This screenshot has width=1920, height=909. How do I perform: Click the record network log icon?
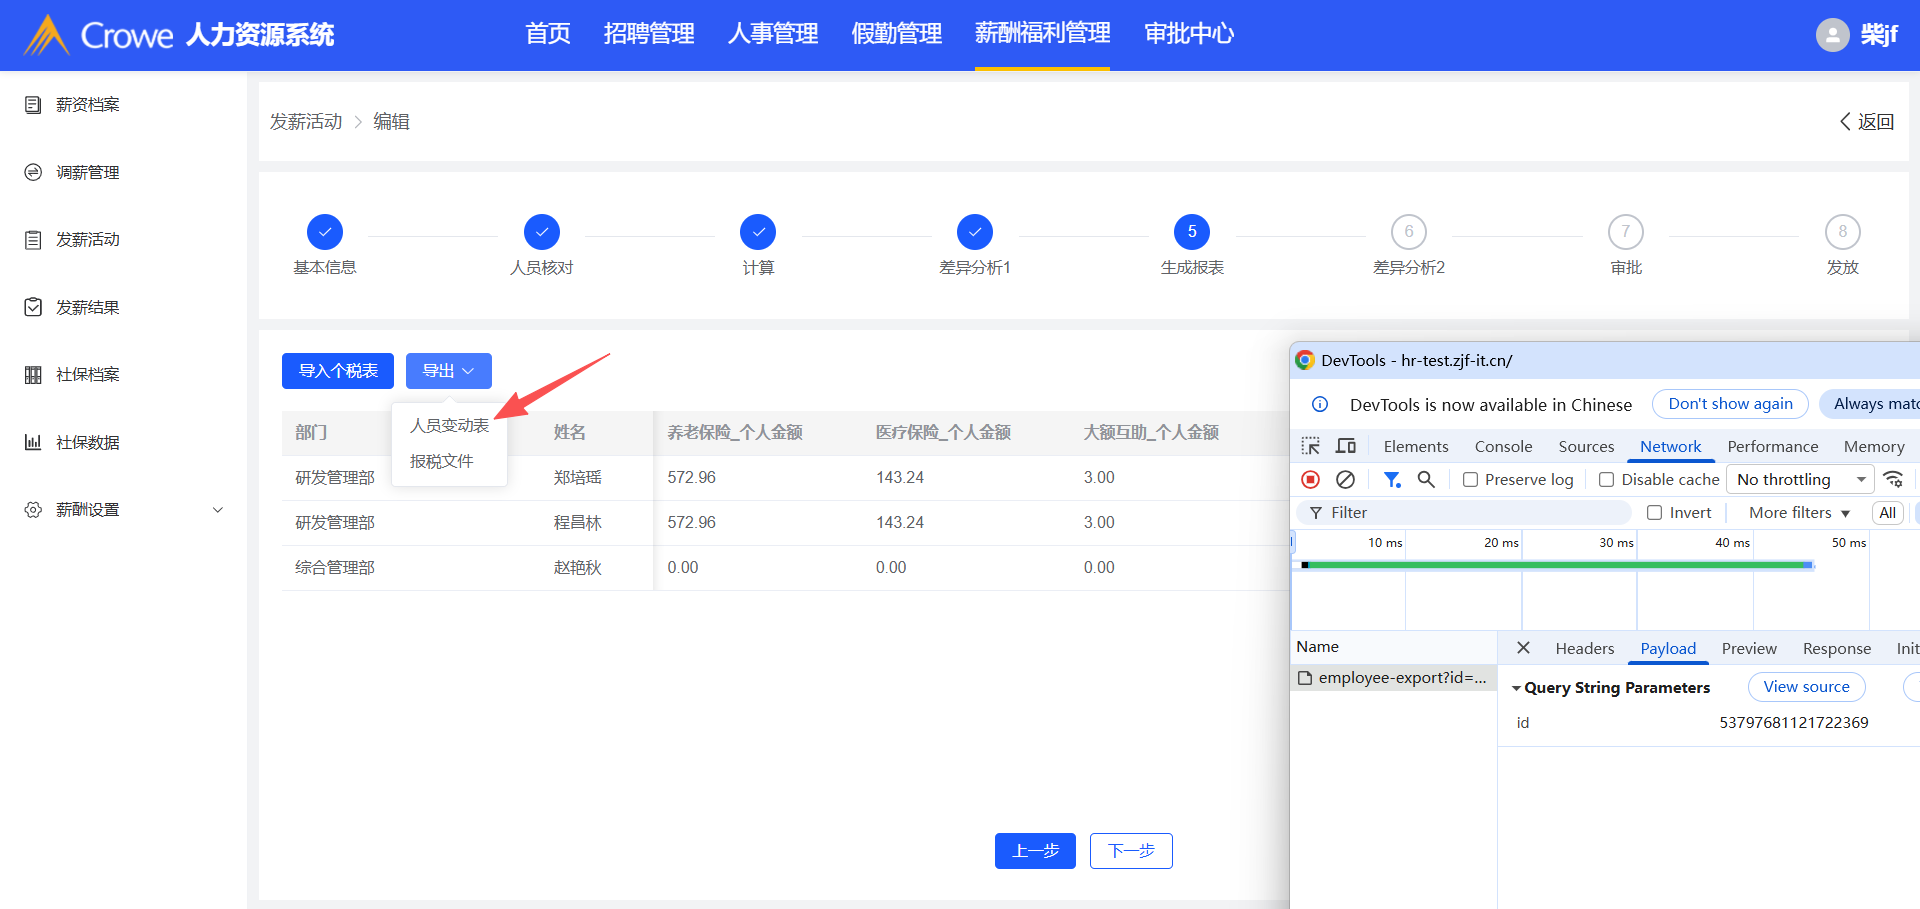click(x=1310, y=480)
